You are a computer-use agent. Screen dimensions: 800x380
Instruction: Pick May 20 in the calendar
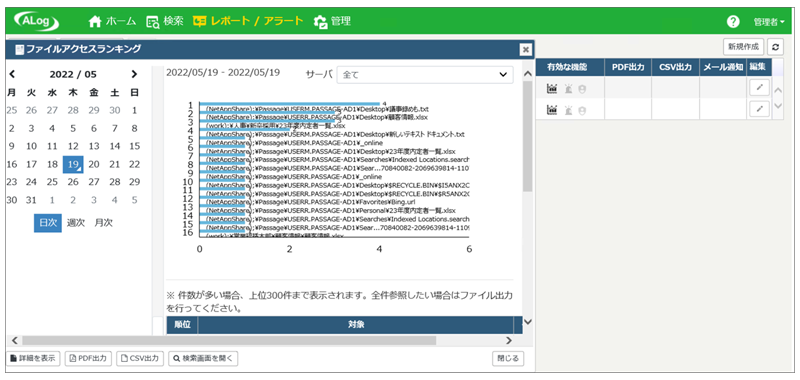click(x=94, y=164)
